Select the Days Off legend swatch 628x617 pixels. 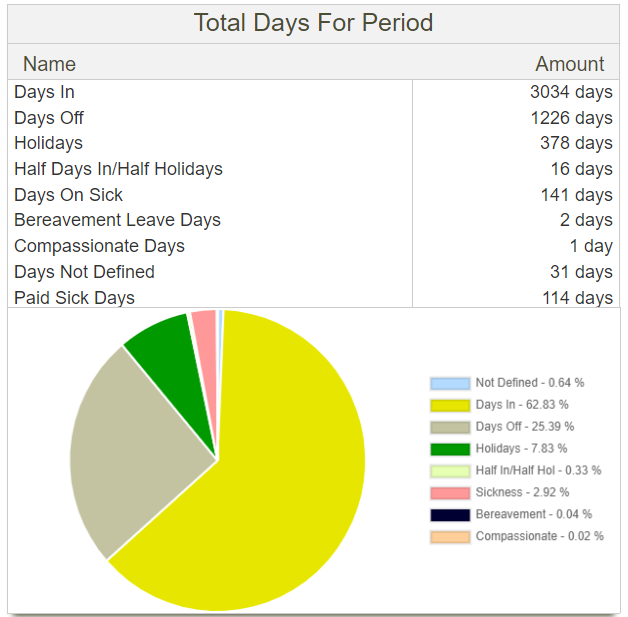pos(449,427)
